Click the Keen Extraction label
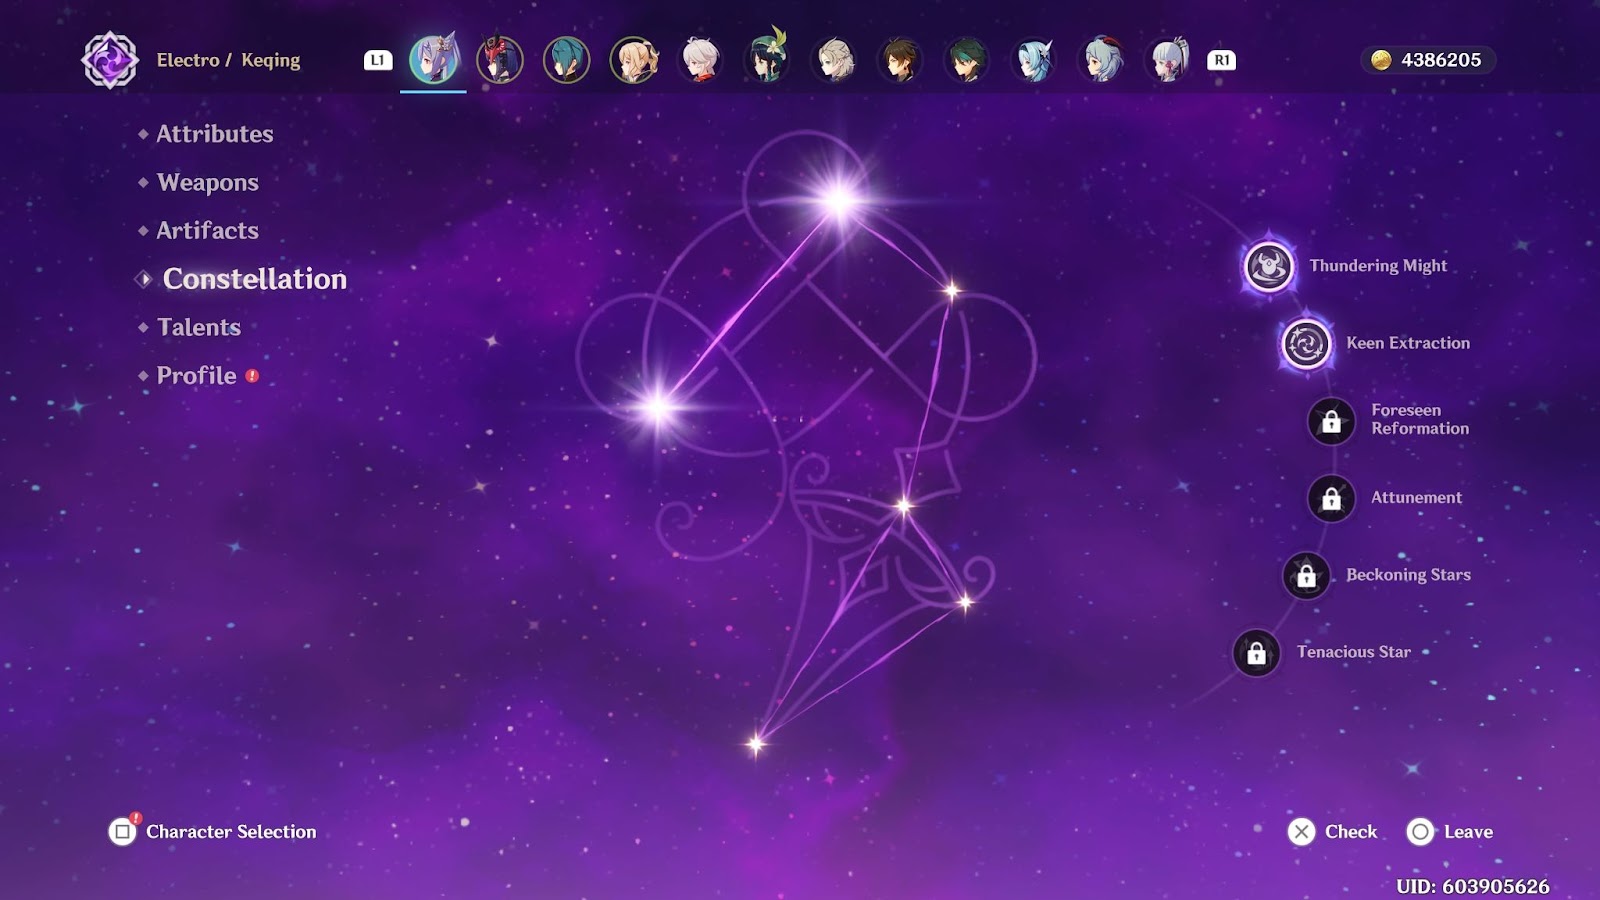Viewport: 1600px width, 900px height. pos(1408,343)
